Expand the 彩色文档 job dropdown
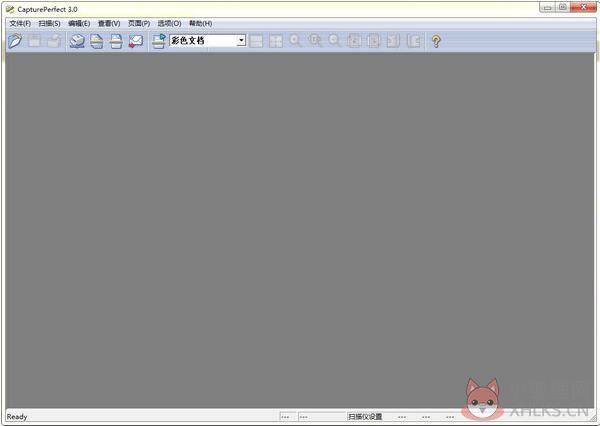This screenshot has width=600, height=426. 241,40
